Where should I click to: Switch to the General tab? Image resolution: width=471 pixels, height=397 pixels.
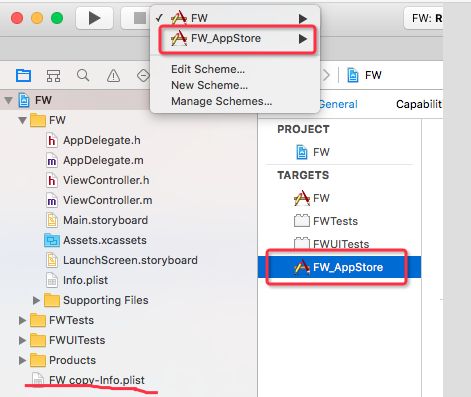coord(338,104)
